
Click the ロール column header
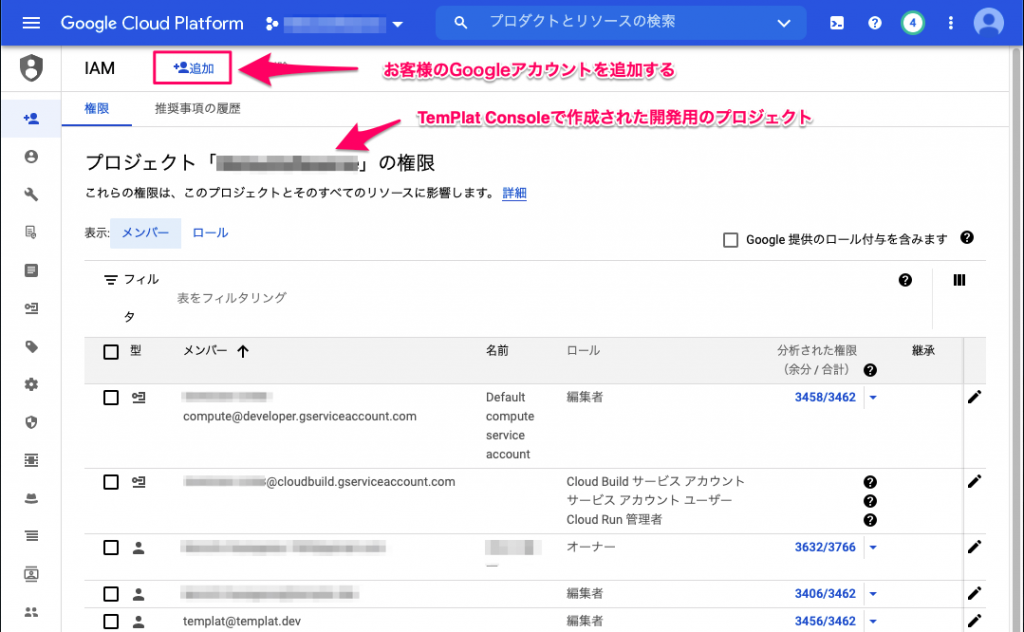tap(583, 351)
